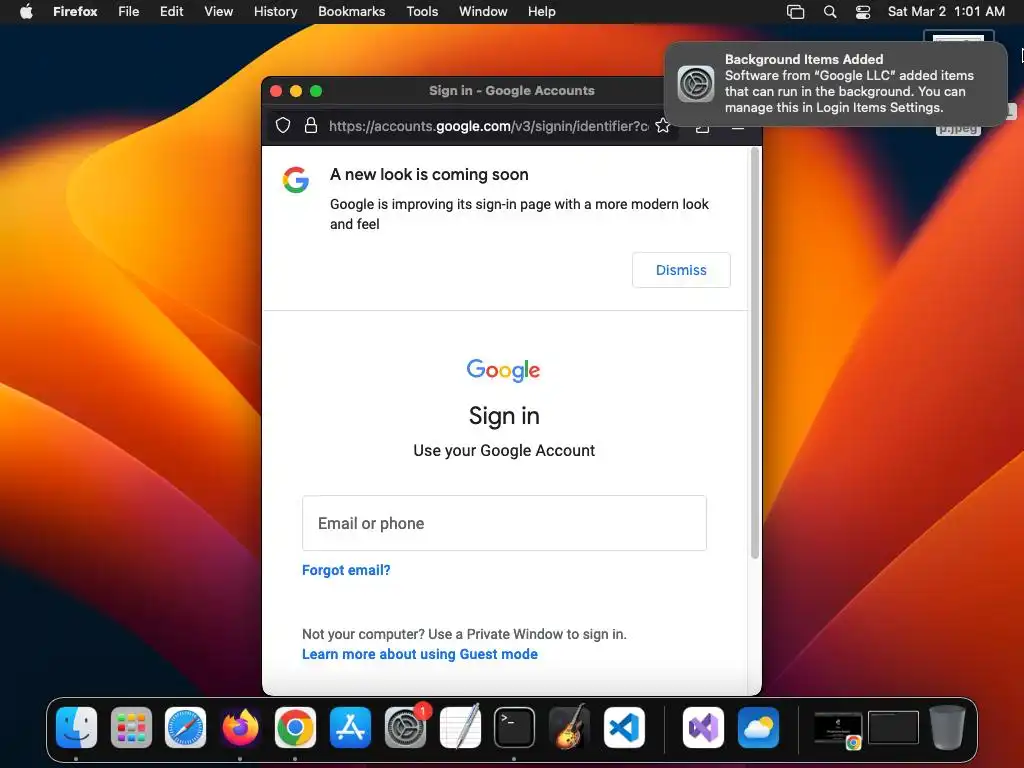The width and height of the screenshot is (1024, 768).
Task: Launch Terminal from the Dock
Action: pos(515,727)
